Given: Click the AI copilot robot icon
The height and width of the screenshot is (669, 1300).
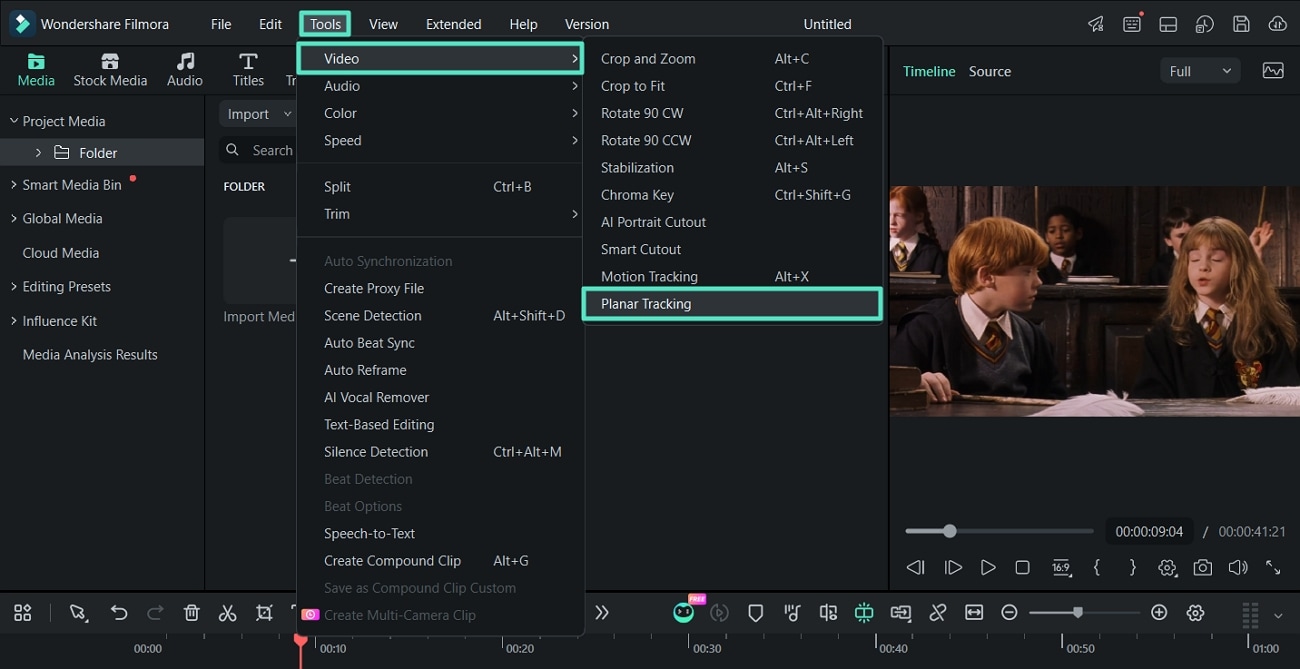Looking at the screenshot, I should coord(684,612).
